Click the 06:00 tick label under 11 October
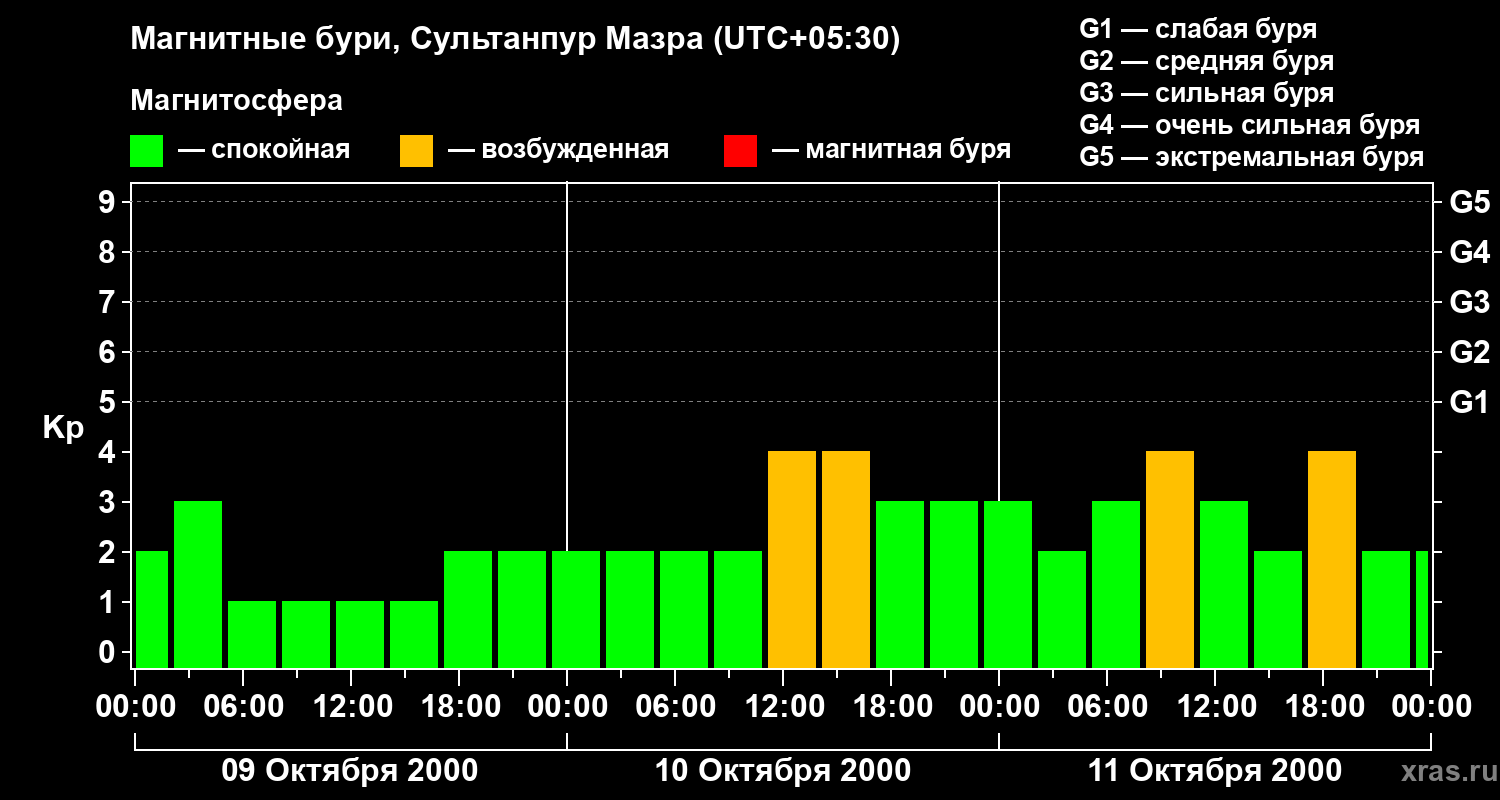The height and width of the screenshot is (800, 1500). tap(1108, 707)
